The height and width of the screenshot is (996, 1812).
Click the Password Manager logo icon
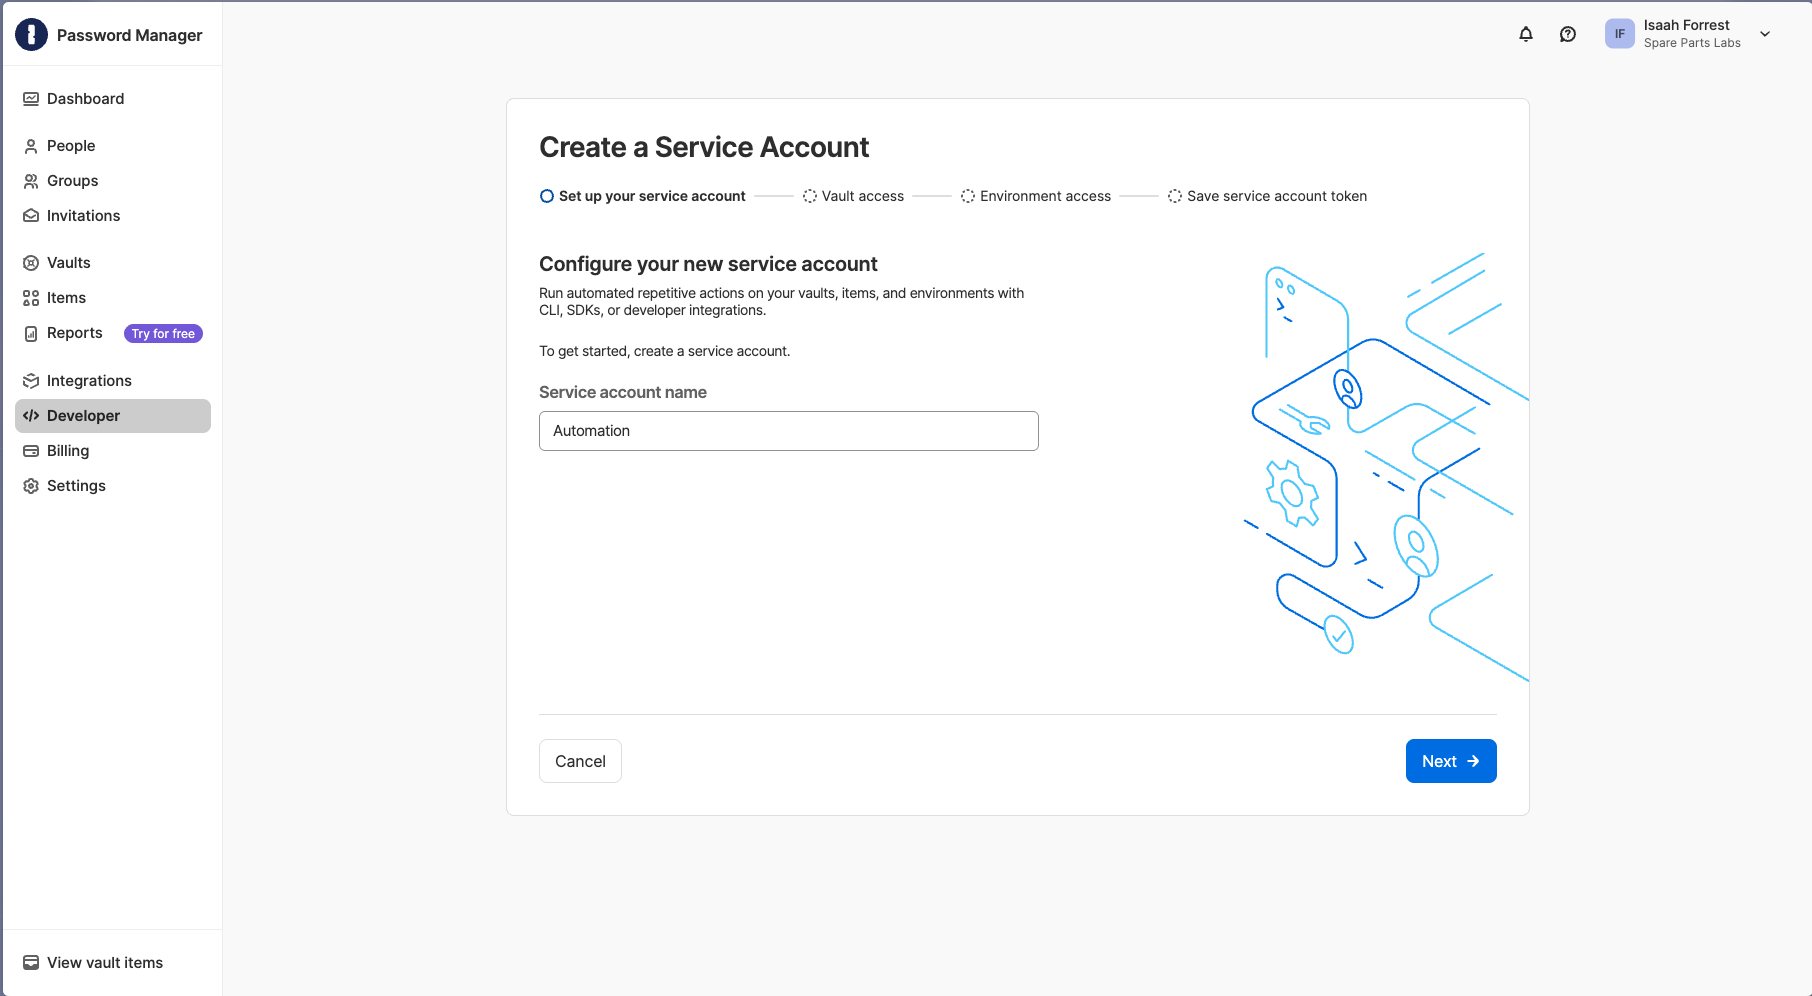31,35
